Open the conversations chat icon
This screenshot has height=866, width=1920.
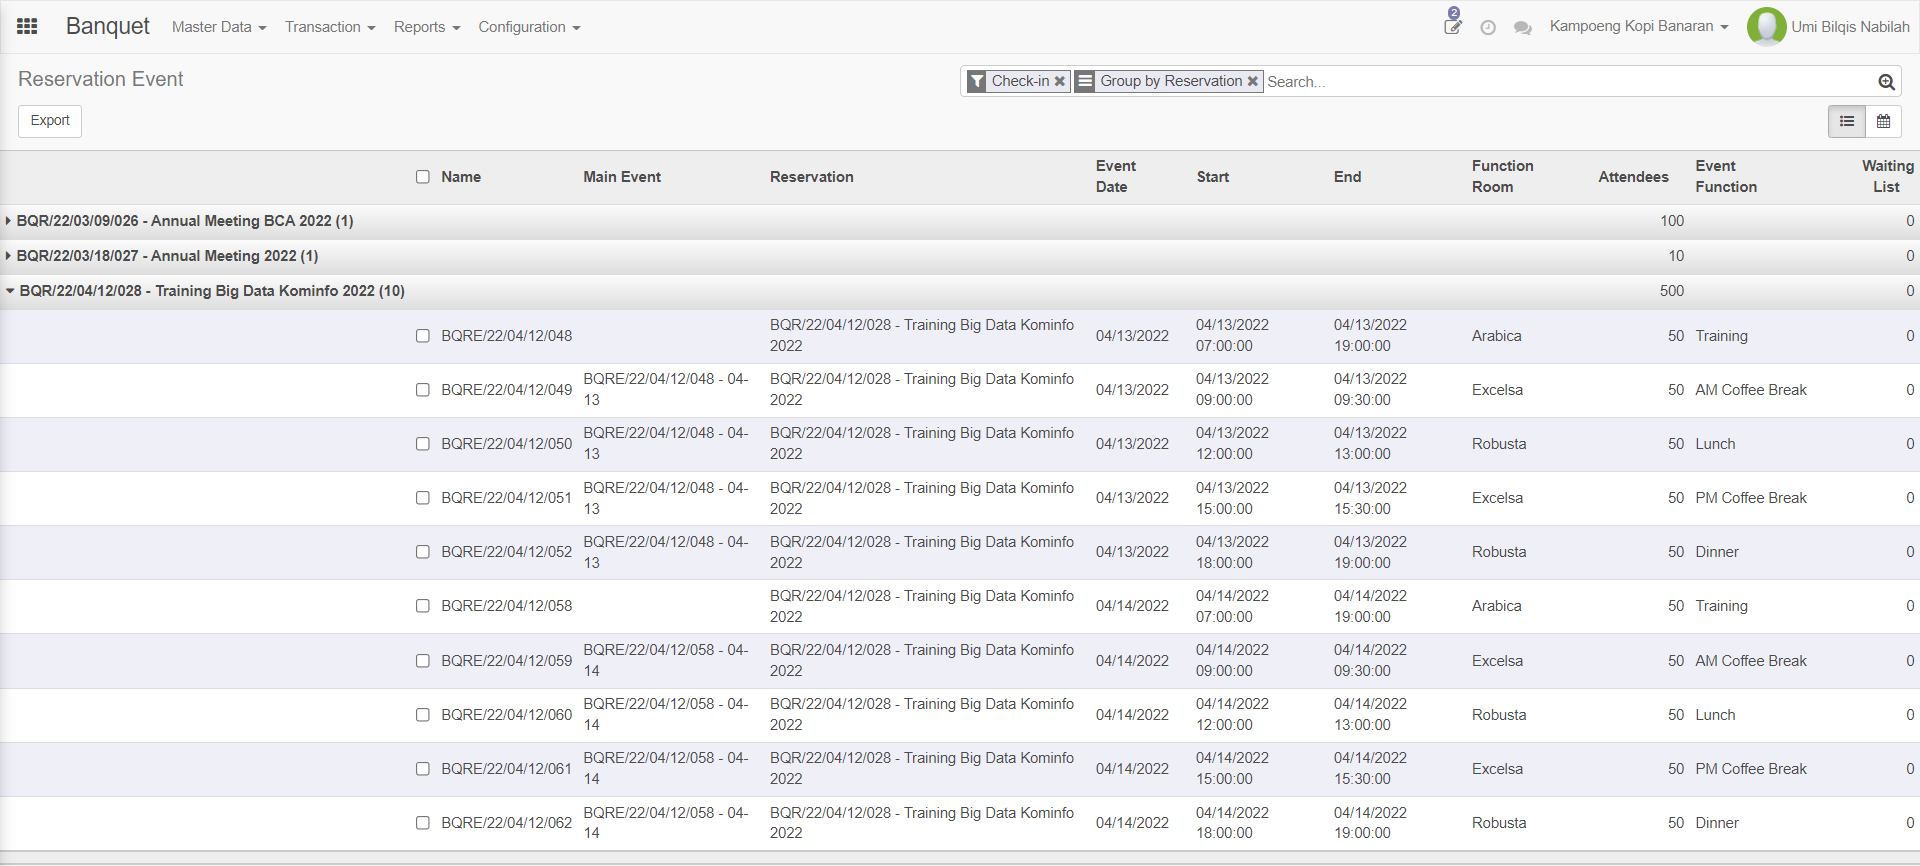coord(1523,28)
